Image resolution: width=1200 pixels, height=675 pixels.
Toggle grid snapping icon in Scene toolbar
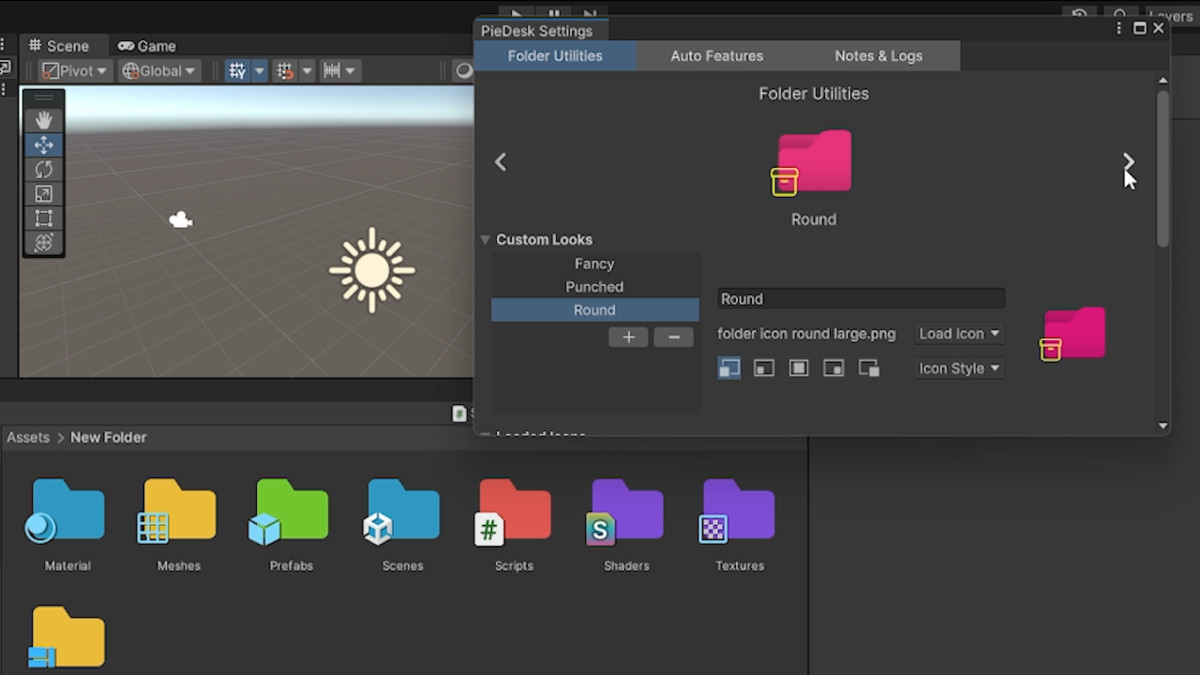[x=237, y=71]
